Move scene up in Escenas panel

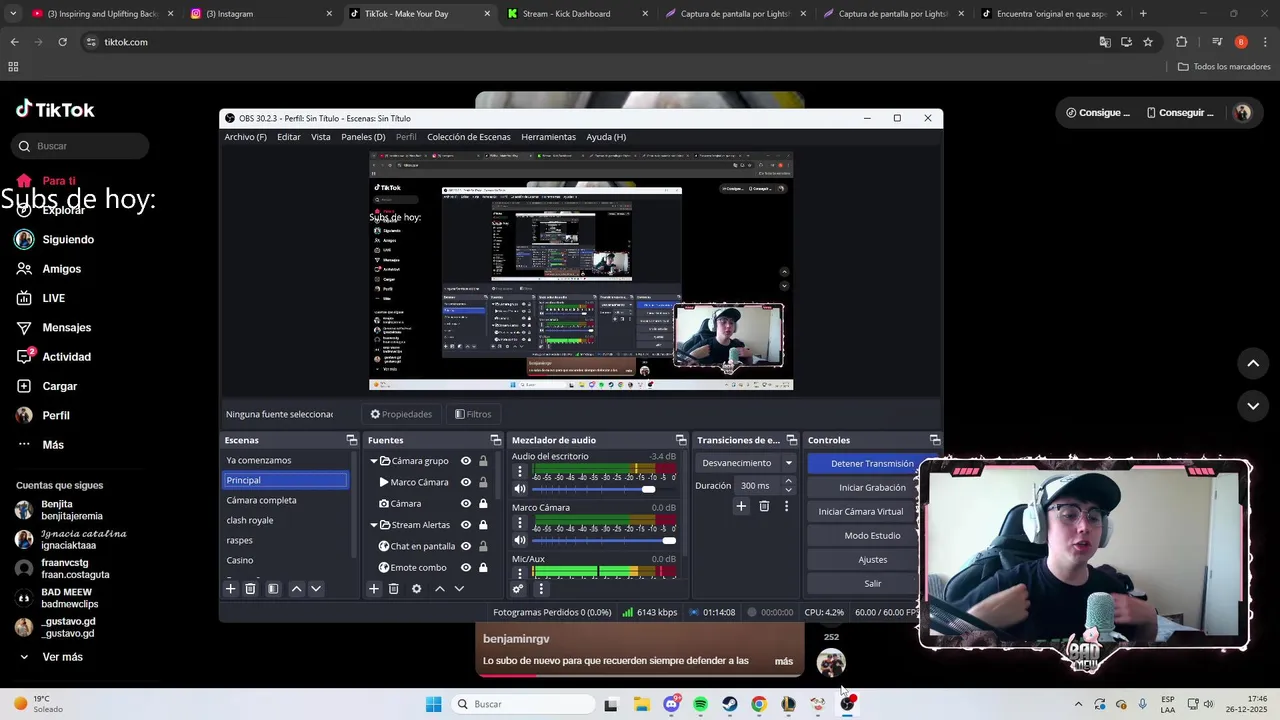coord(296,589)
